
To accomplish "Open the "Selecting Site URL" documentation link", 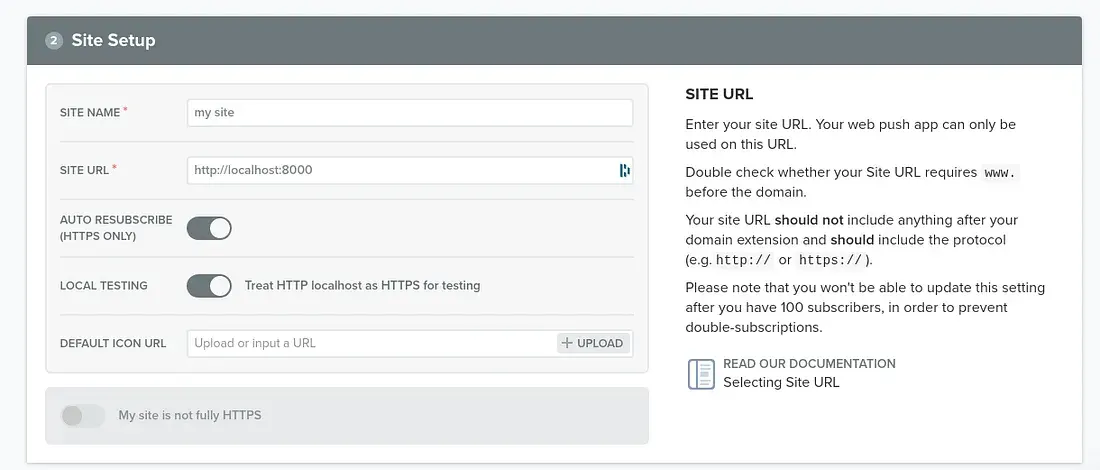I will [x=781, y=382].
